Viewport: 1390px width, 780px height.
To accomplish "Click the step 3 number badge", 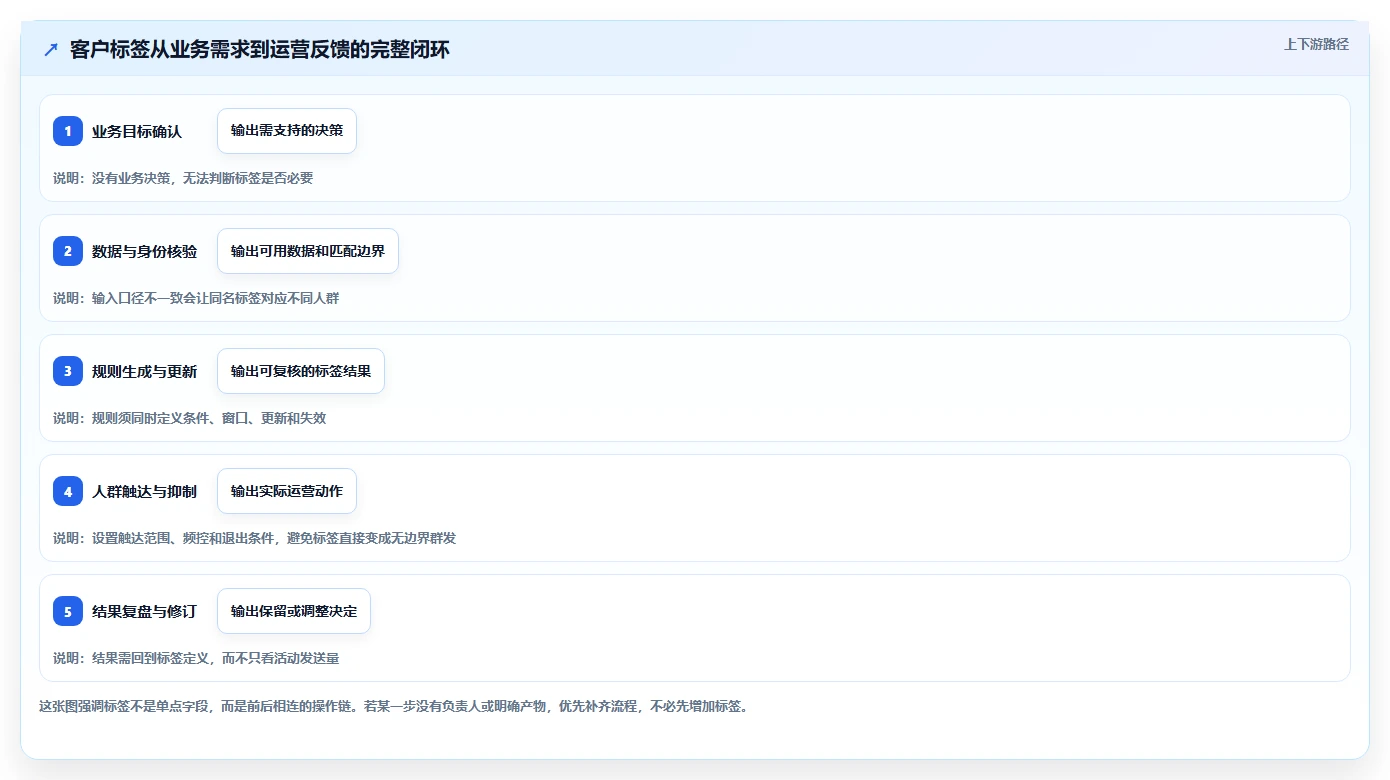I will point(68,371).
